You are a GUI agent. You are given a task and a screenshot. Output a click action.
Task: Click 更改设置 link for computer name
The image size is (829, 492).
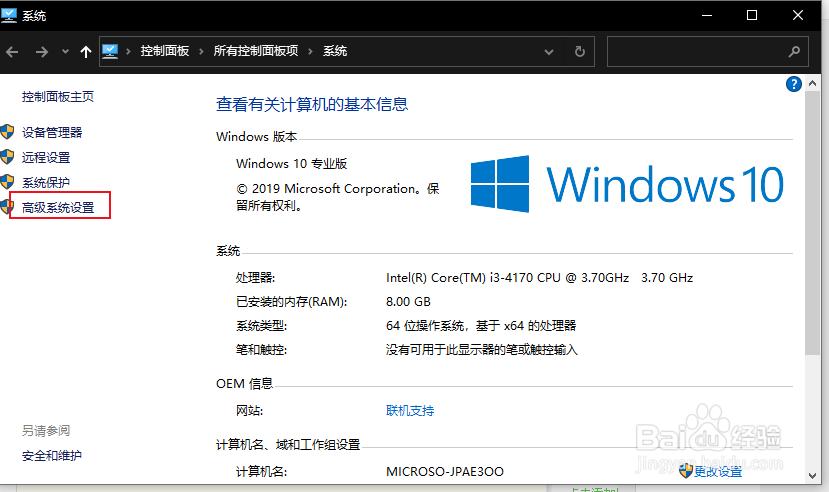coord(717,471)
